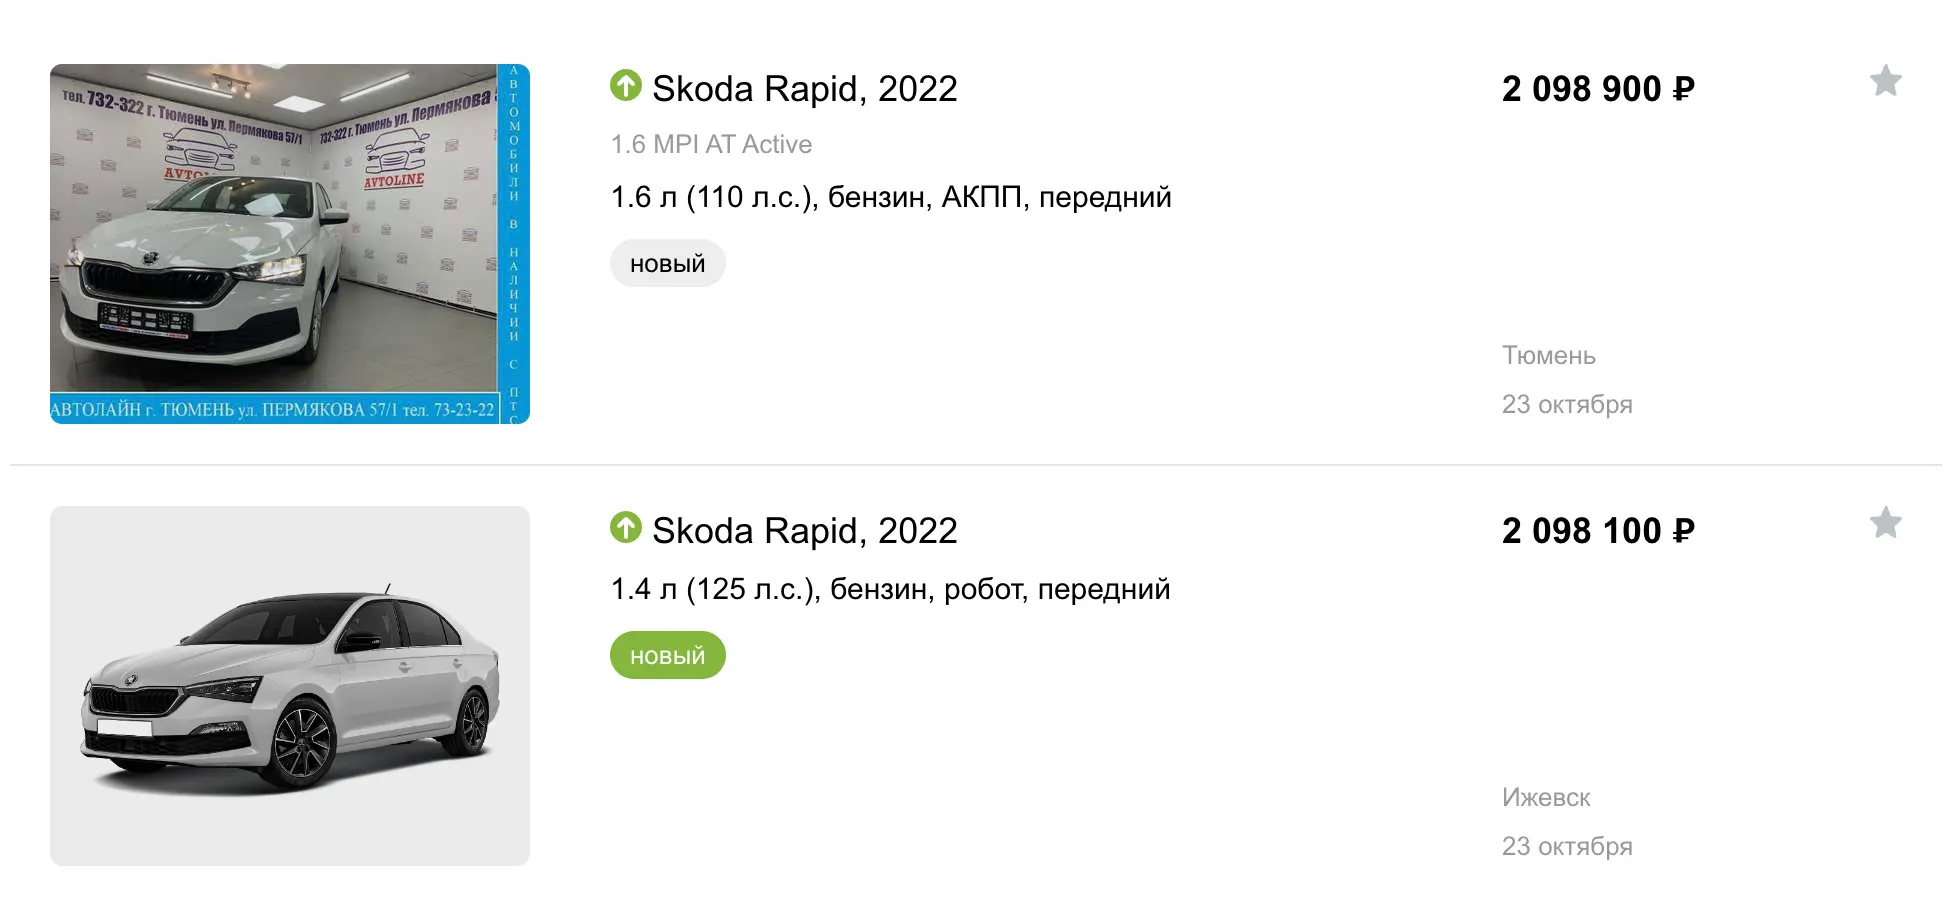Click the 1.6 MPI AT Active trim text
The height and width of the screenshot is (902, 1956).
[x=711, y=145]
